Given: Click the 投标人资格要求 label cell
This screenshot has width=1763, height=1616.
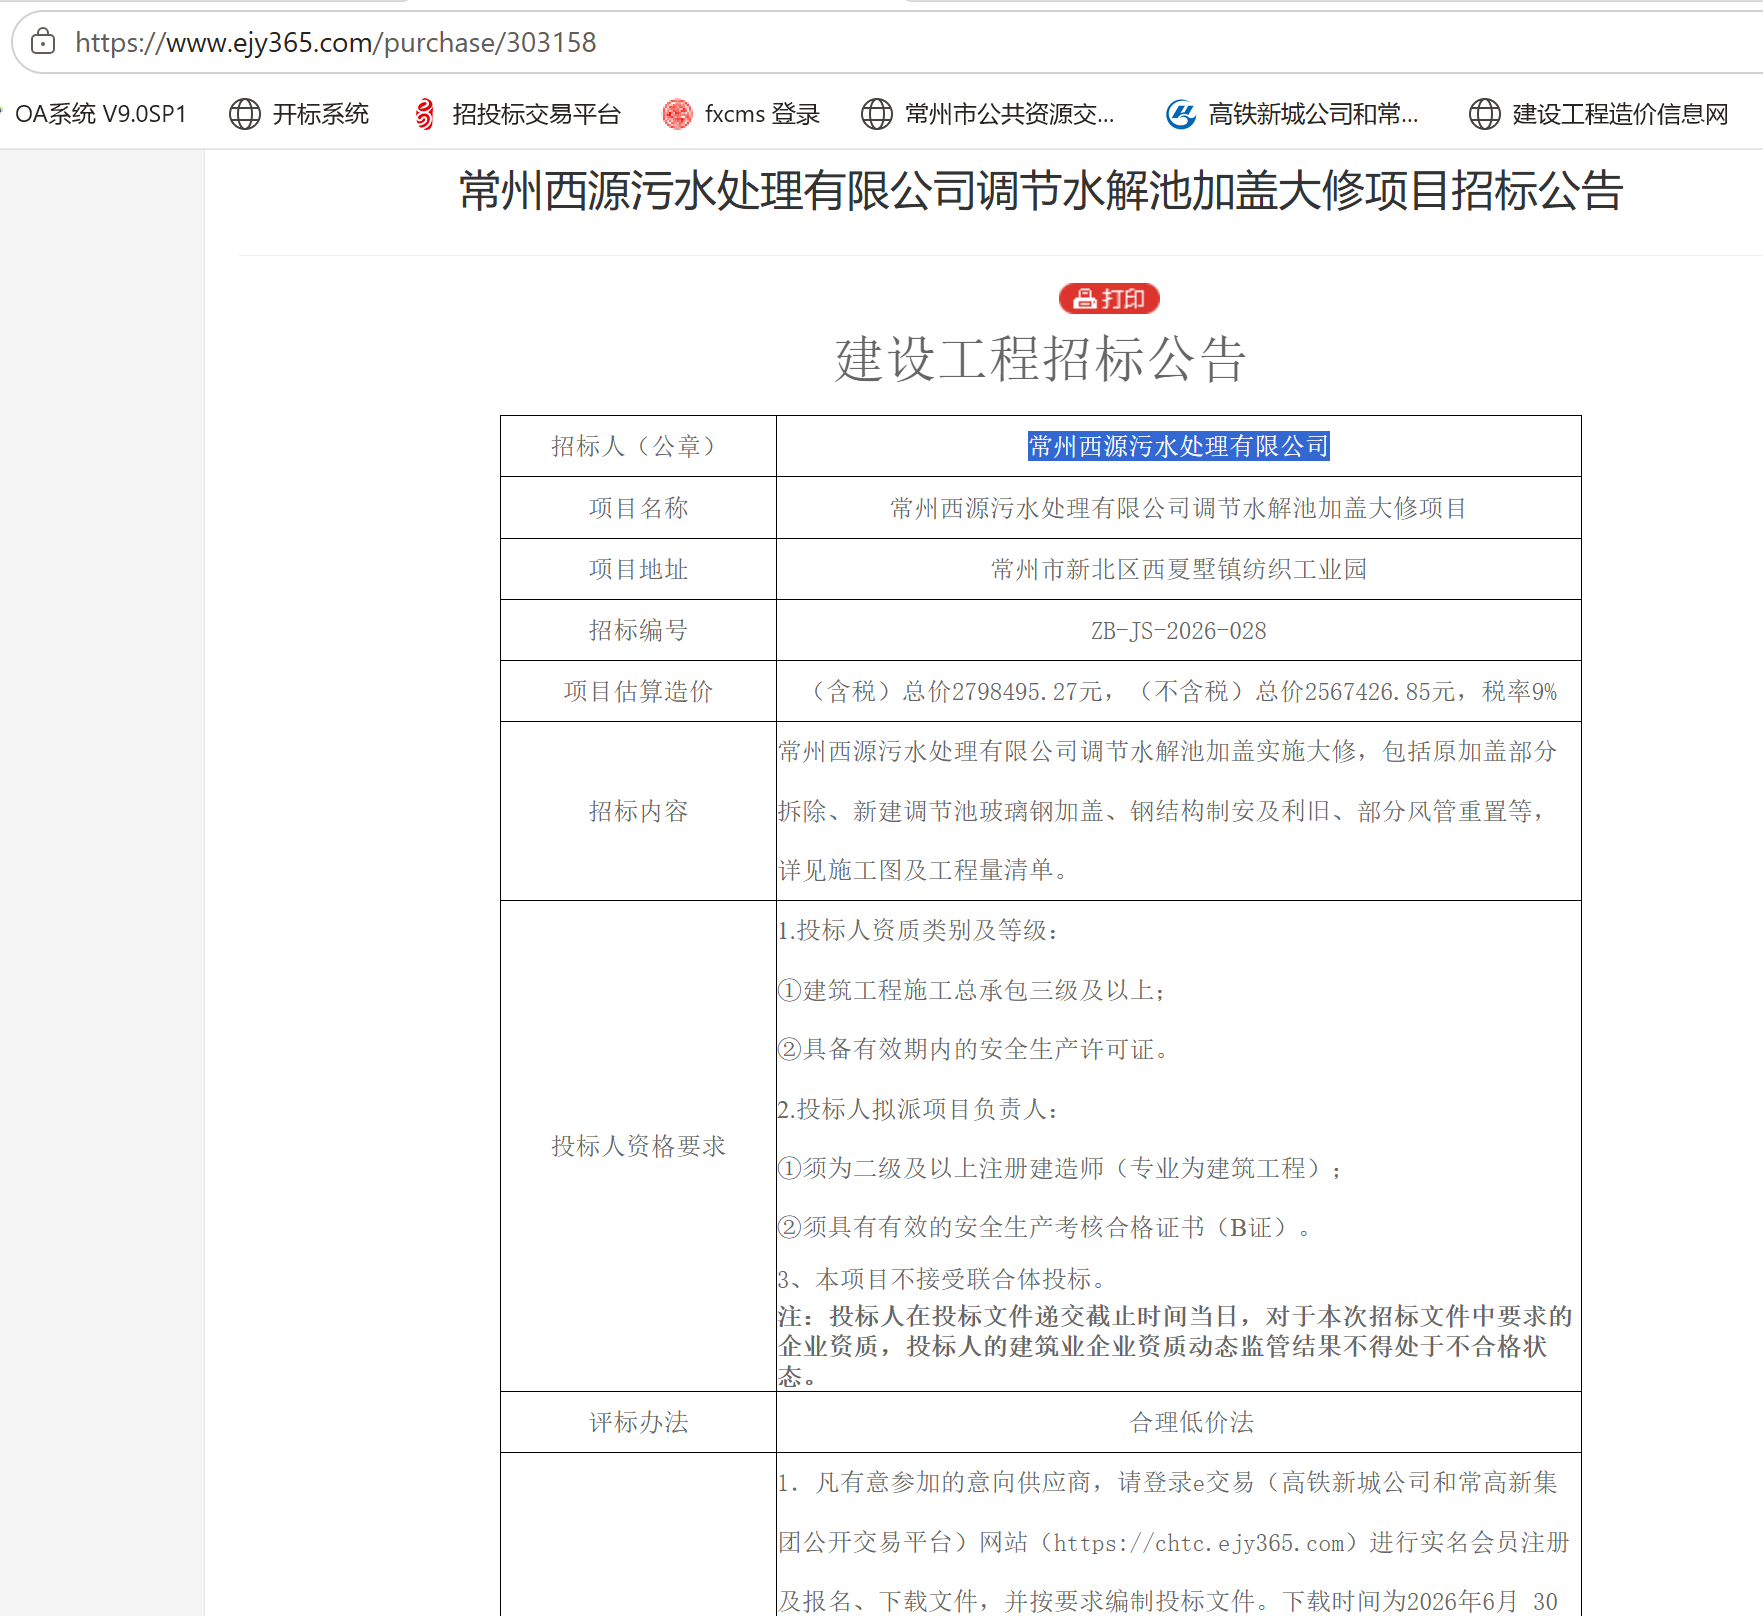Looking at the screenshot, I should [x=638, y=1146].
